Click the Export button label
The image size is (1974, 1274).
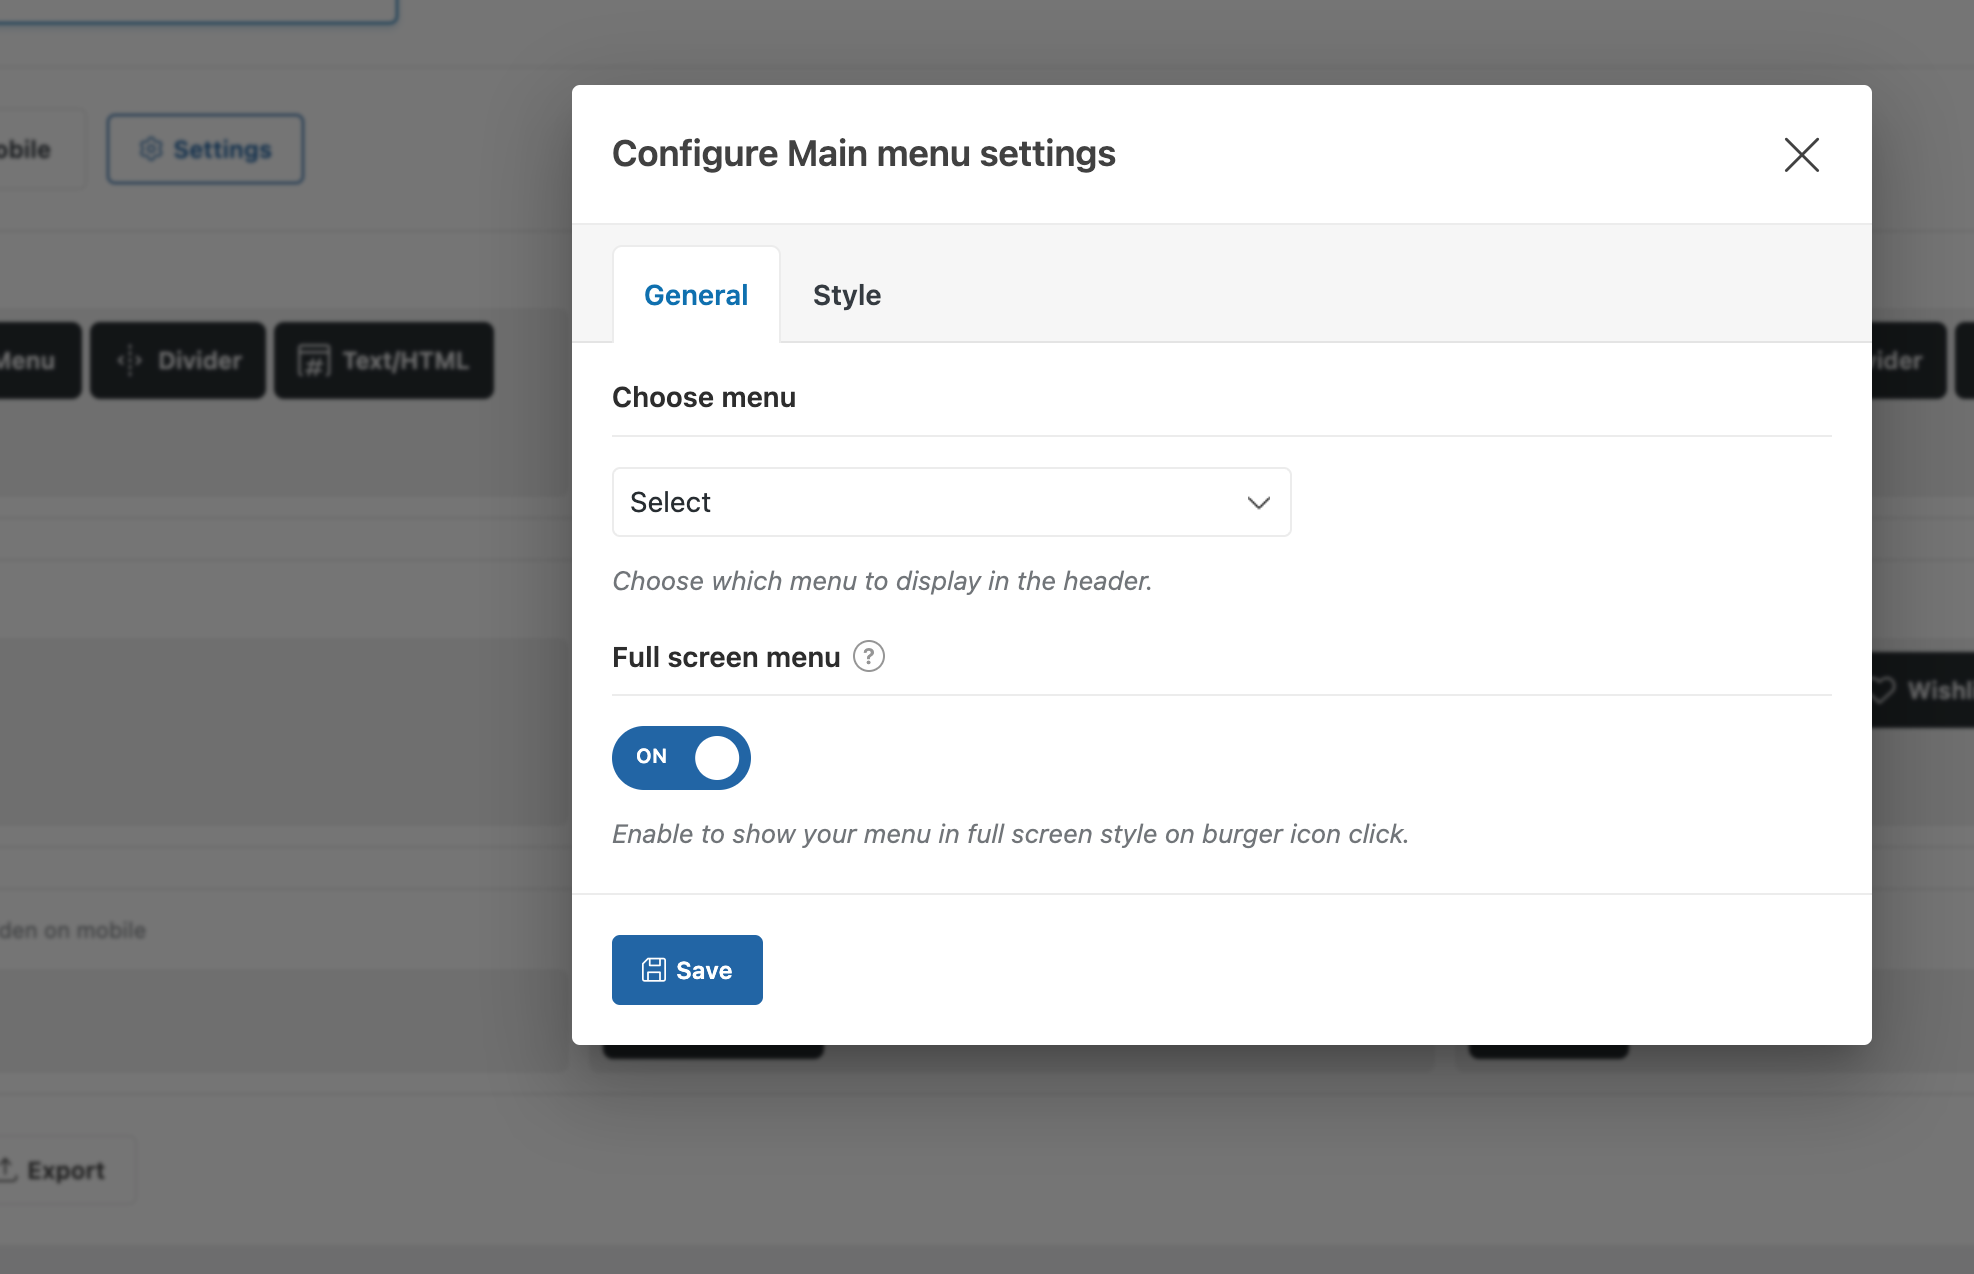click(66, 1170)
